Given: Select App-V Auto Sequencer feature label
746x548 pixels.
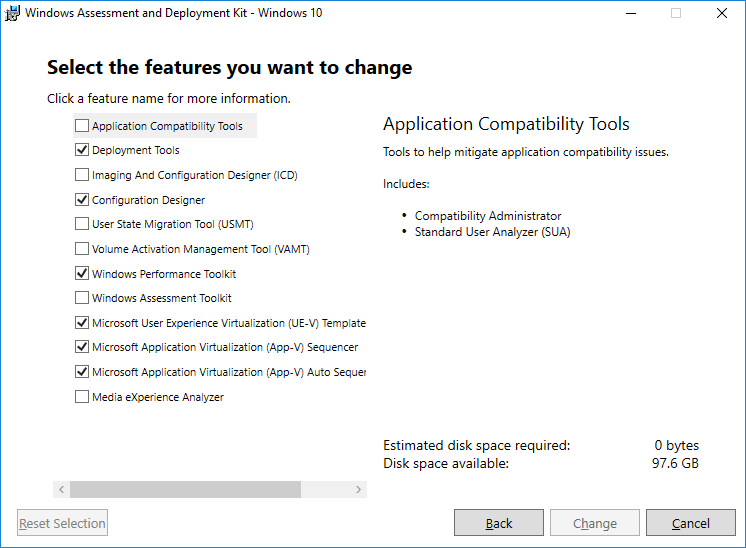Looking at the screenshot, I should click(x=229, y=372).
